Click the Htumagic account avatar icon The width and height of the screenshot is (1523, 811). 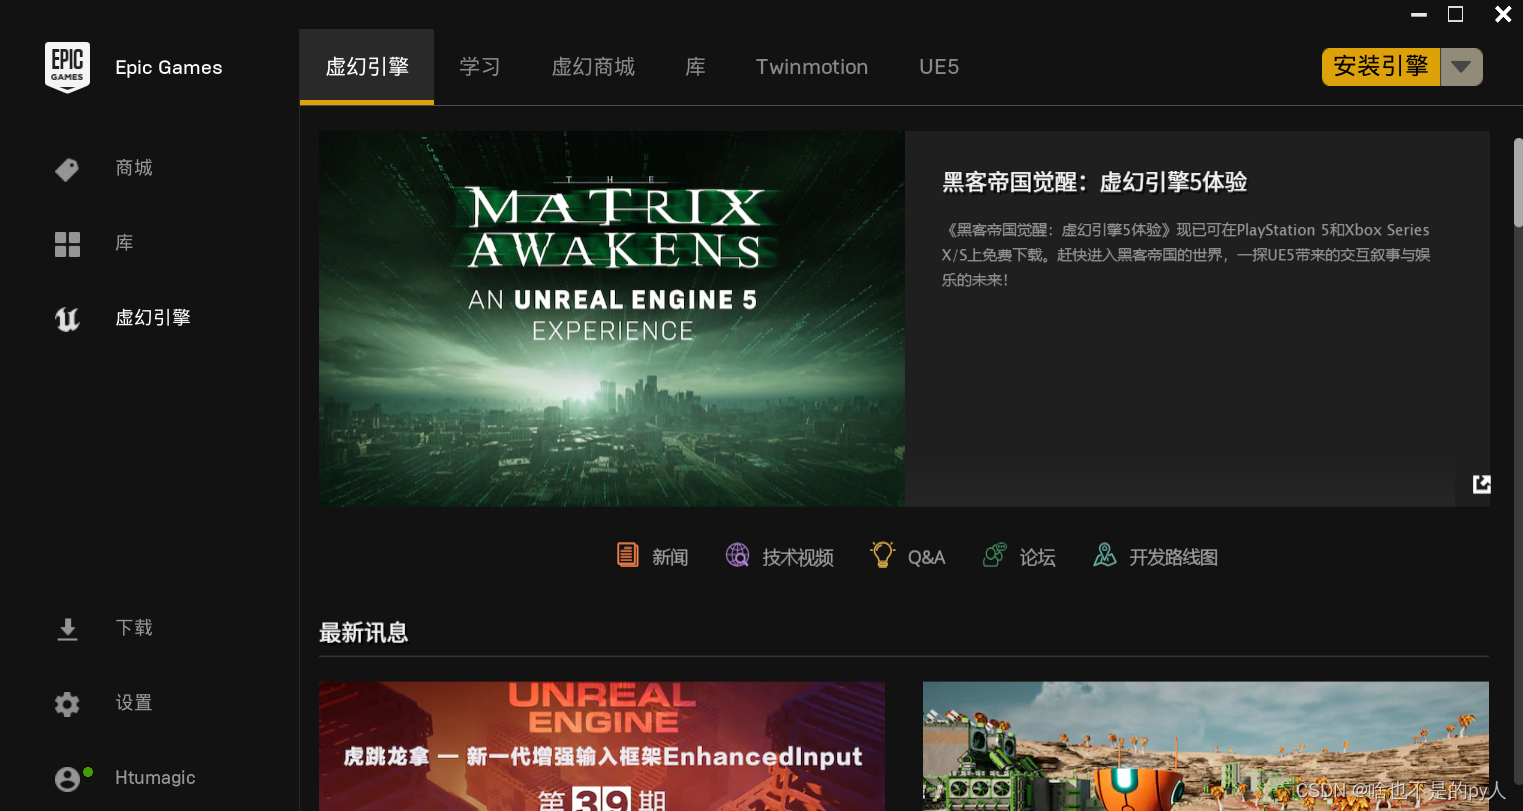pos(67,779)
